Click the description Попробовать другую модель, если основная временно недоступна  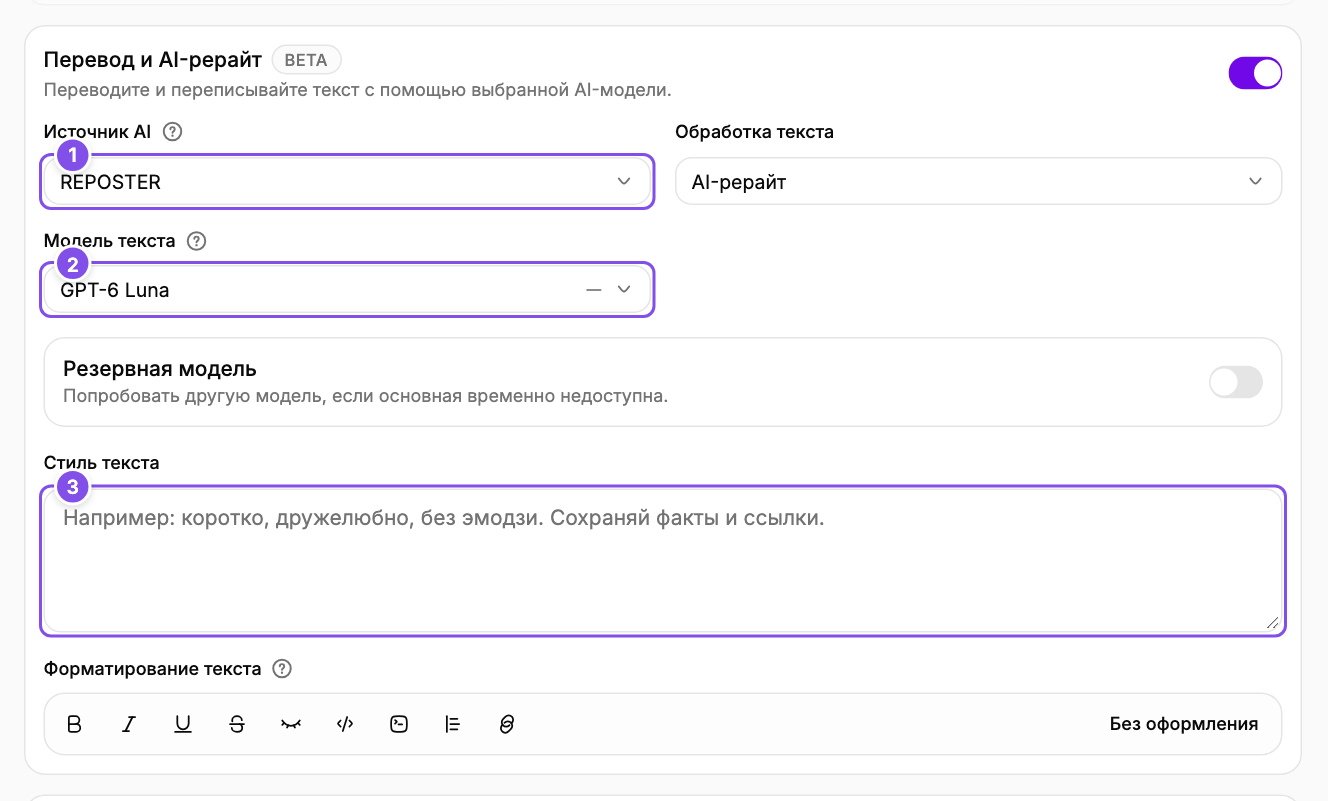365,396
